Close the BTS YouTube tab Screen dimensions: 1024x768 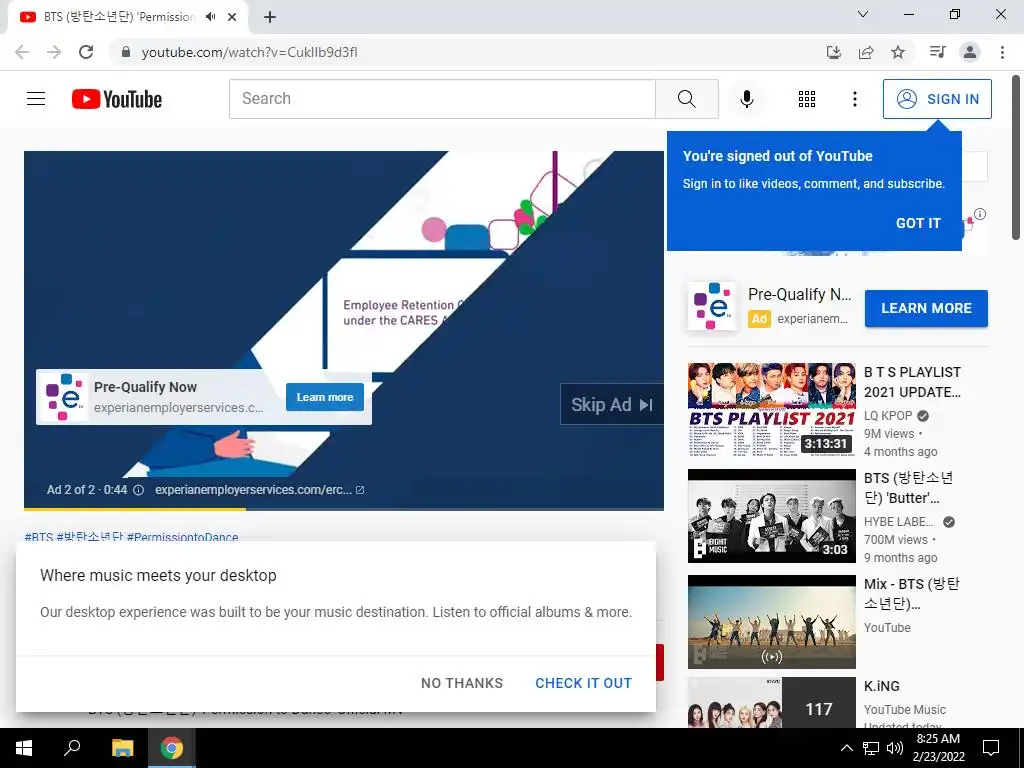click(x=232, y=17)
